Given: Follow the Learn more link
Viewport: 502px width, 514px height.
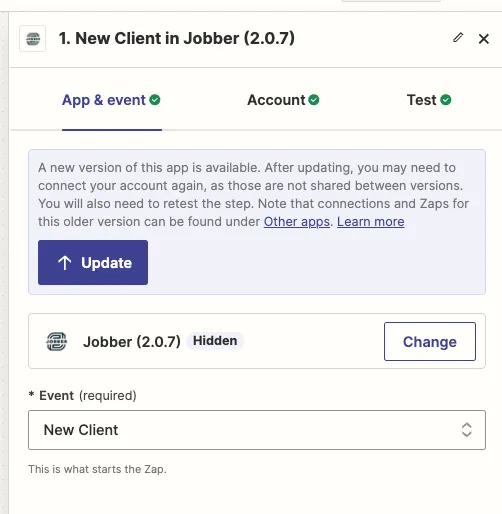Looking at the screenshot, I should coord(371,222).
